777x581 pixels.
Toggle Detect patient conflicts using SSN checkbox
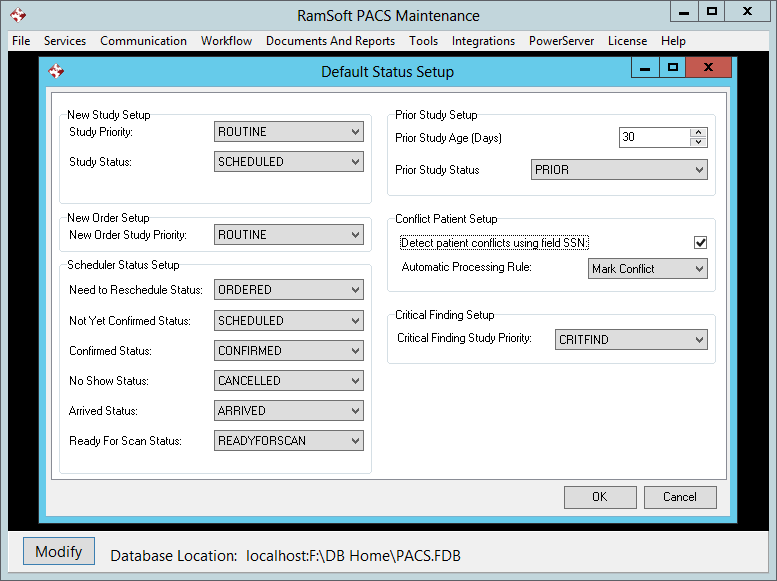(700, 243)
